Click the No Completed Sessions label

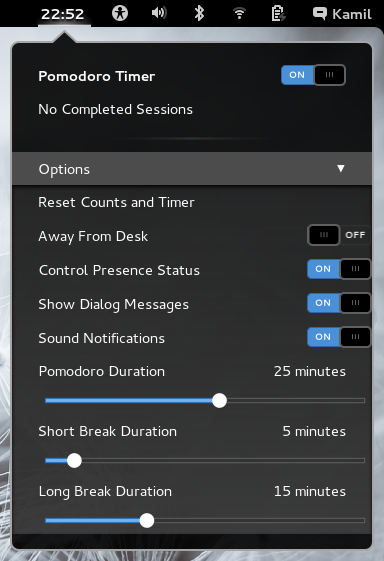(x=116, y=109)
